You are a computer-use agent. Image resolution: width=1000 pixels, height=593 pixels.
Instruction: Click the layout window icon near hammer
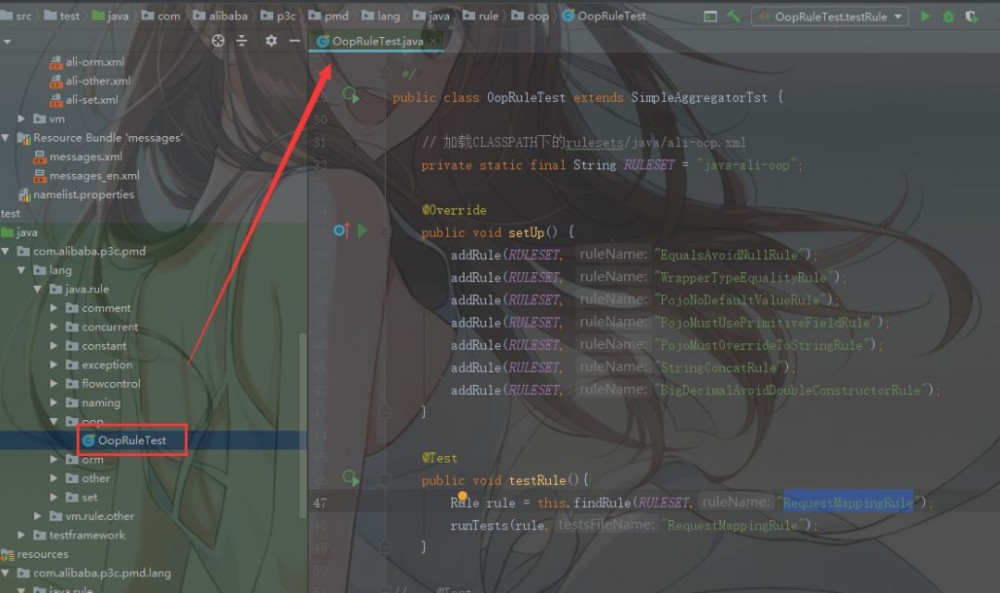tap(710, 17)
